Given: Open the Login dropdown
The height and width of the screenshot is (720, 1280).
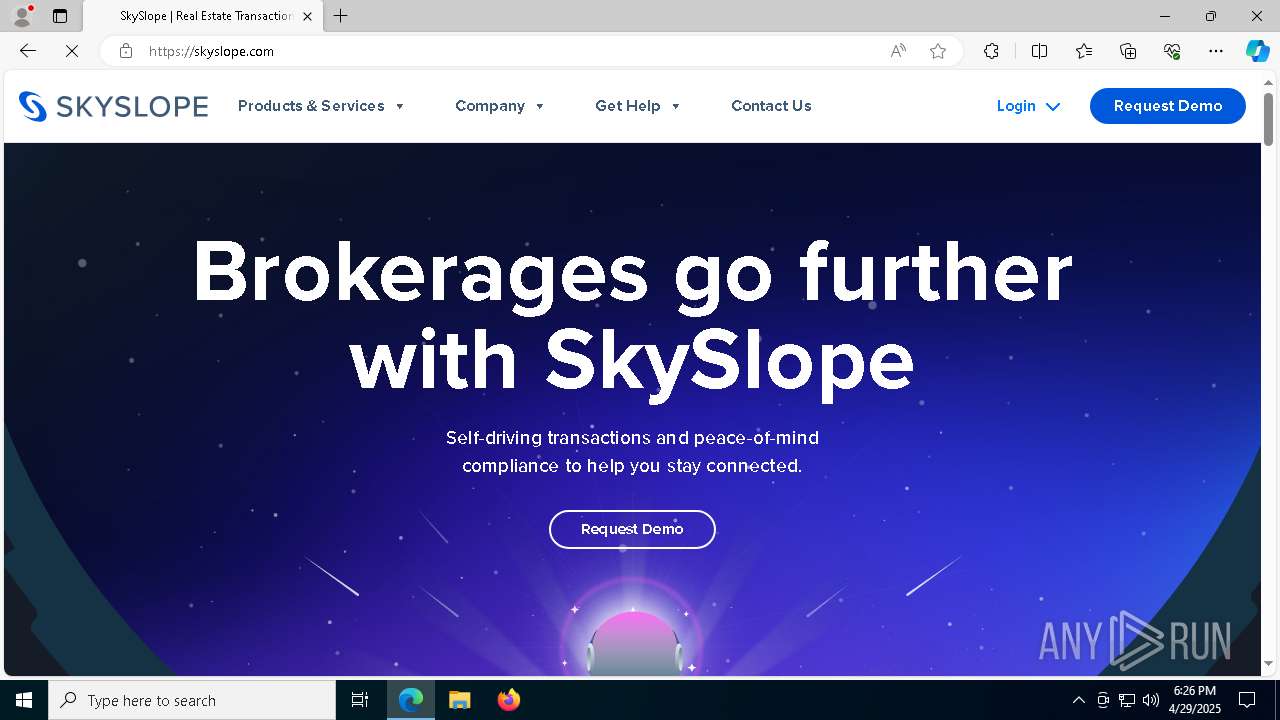Looking at the screenshot, I should [1028, 106].
